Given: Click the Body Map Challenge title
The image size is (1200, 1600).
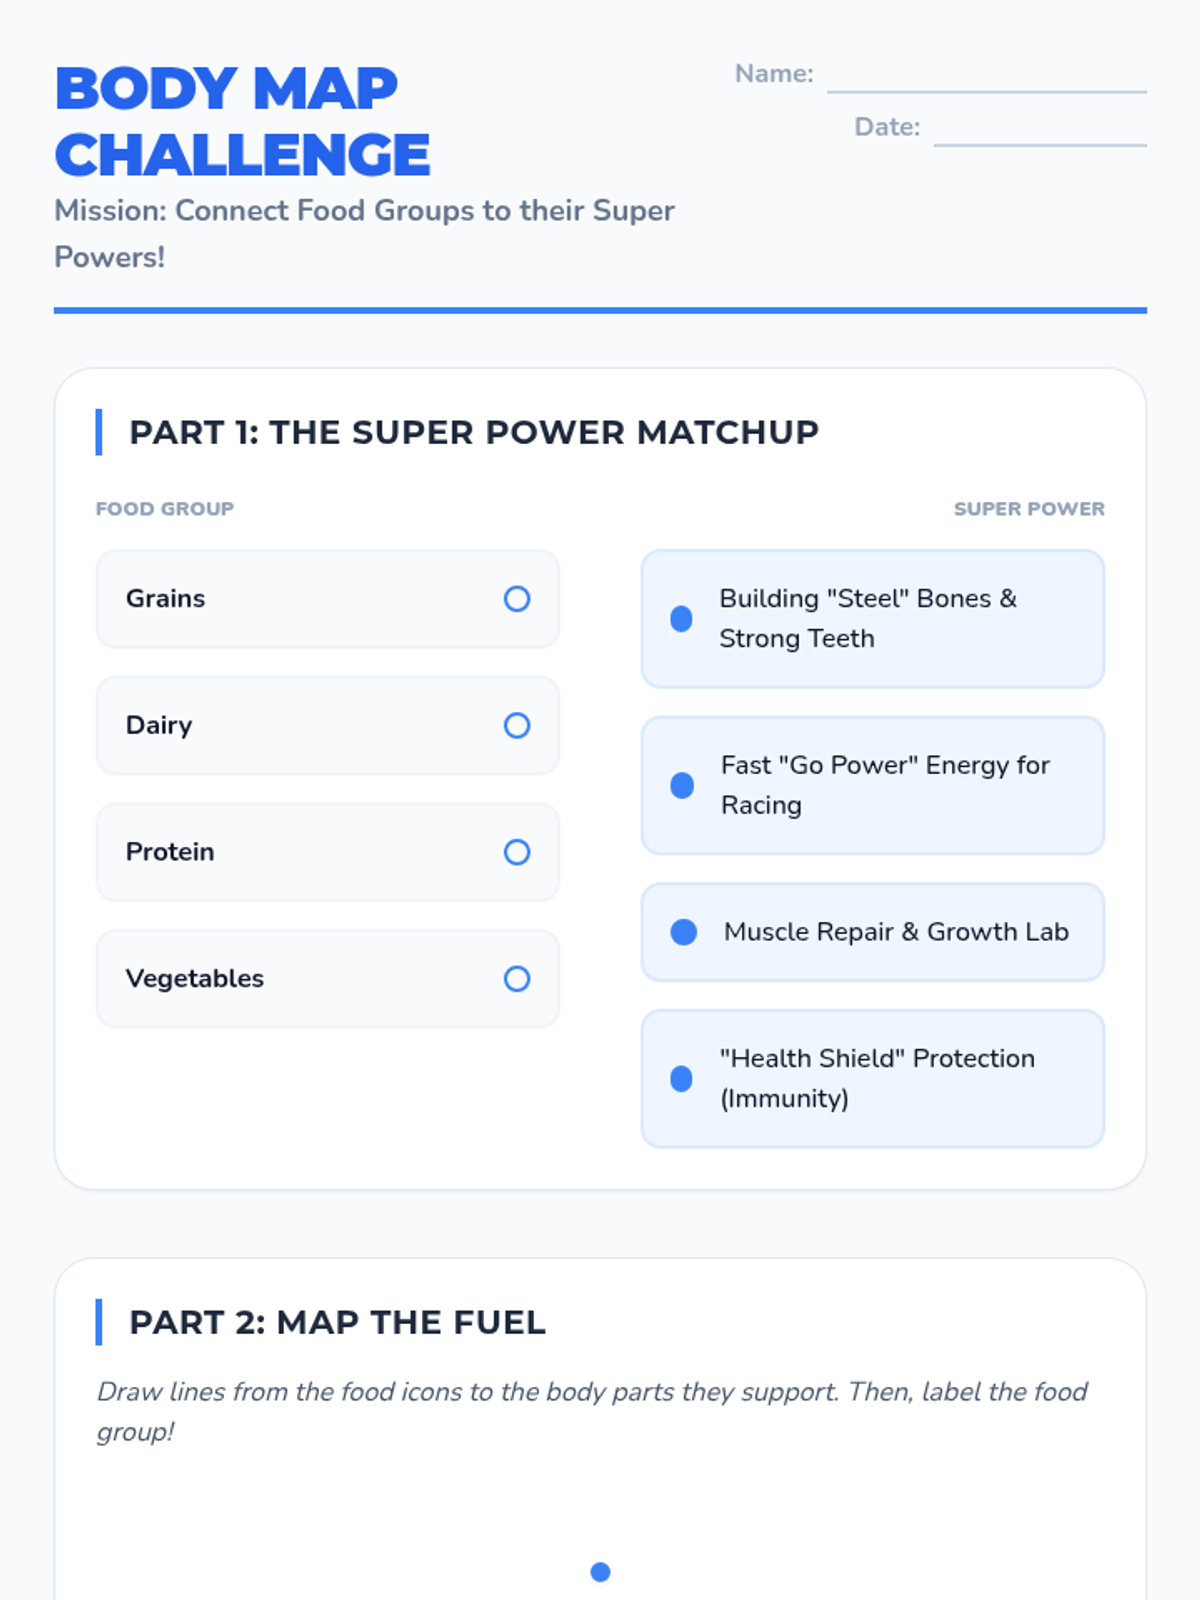Looking at the screenshot, I should pyautogui.click(x=242, y=121).
